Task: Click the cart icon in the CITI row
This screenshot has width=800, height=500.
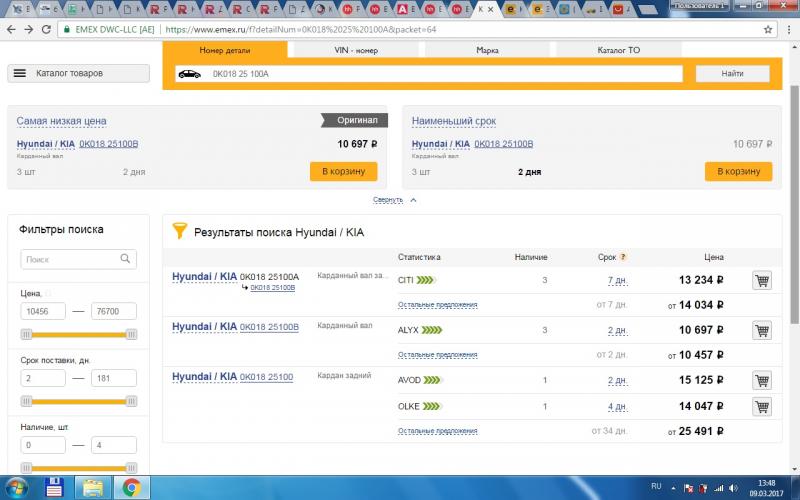Action: click(x=762, y=280)
